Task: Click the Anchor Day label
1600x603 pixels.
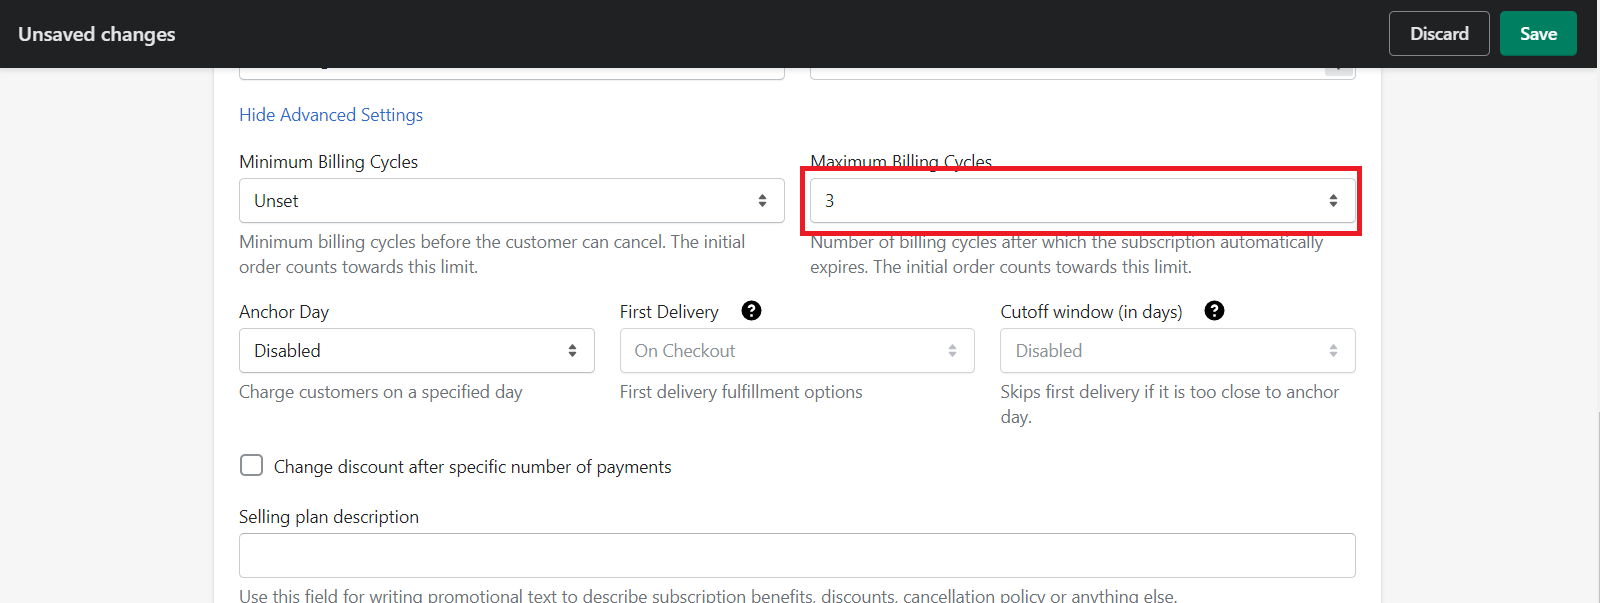Action: click(x=284, y=312)
